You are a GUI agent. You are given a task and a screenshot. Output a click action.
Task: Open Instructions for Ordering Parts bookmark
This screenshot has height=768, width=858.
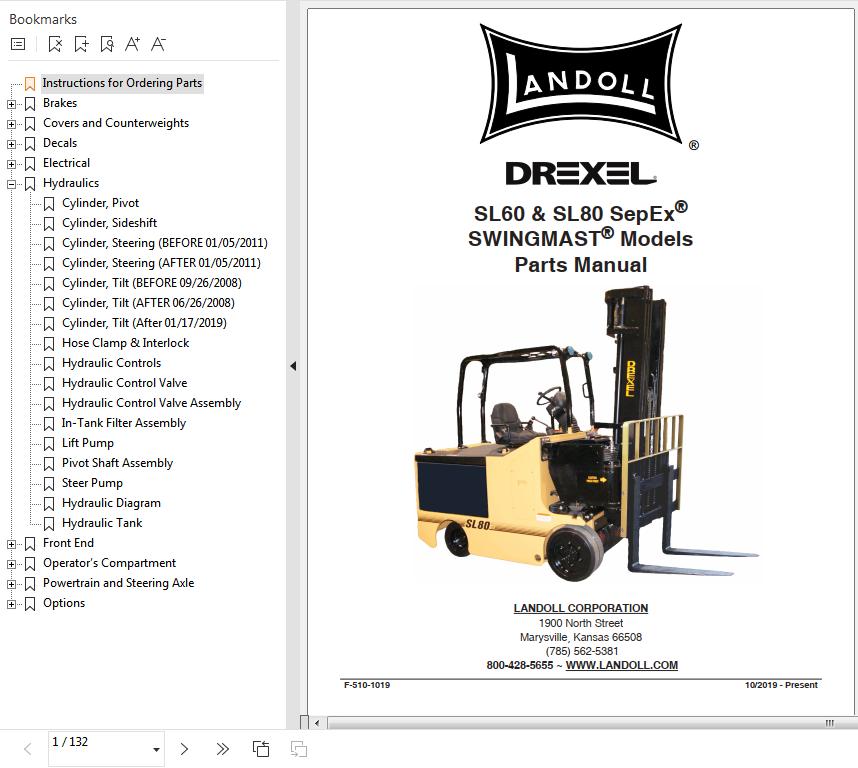[122, 83]
